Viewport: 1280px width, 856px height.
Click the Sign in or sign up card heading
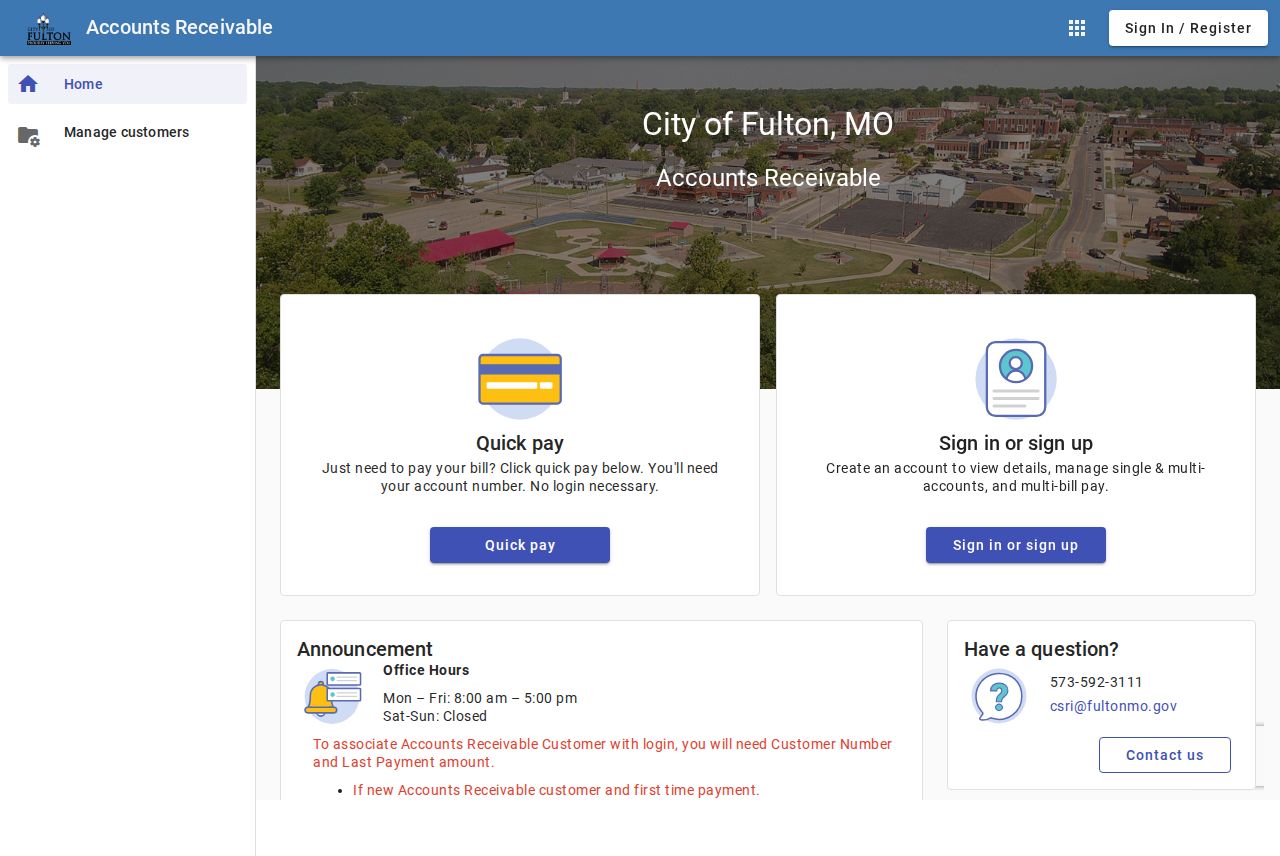coord(1016,443)
